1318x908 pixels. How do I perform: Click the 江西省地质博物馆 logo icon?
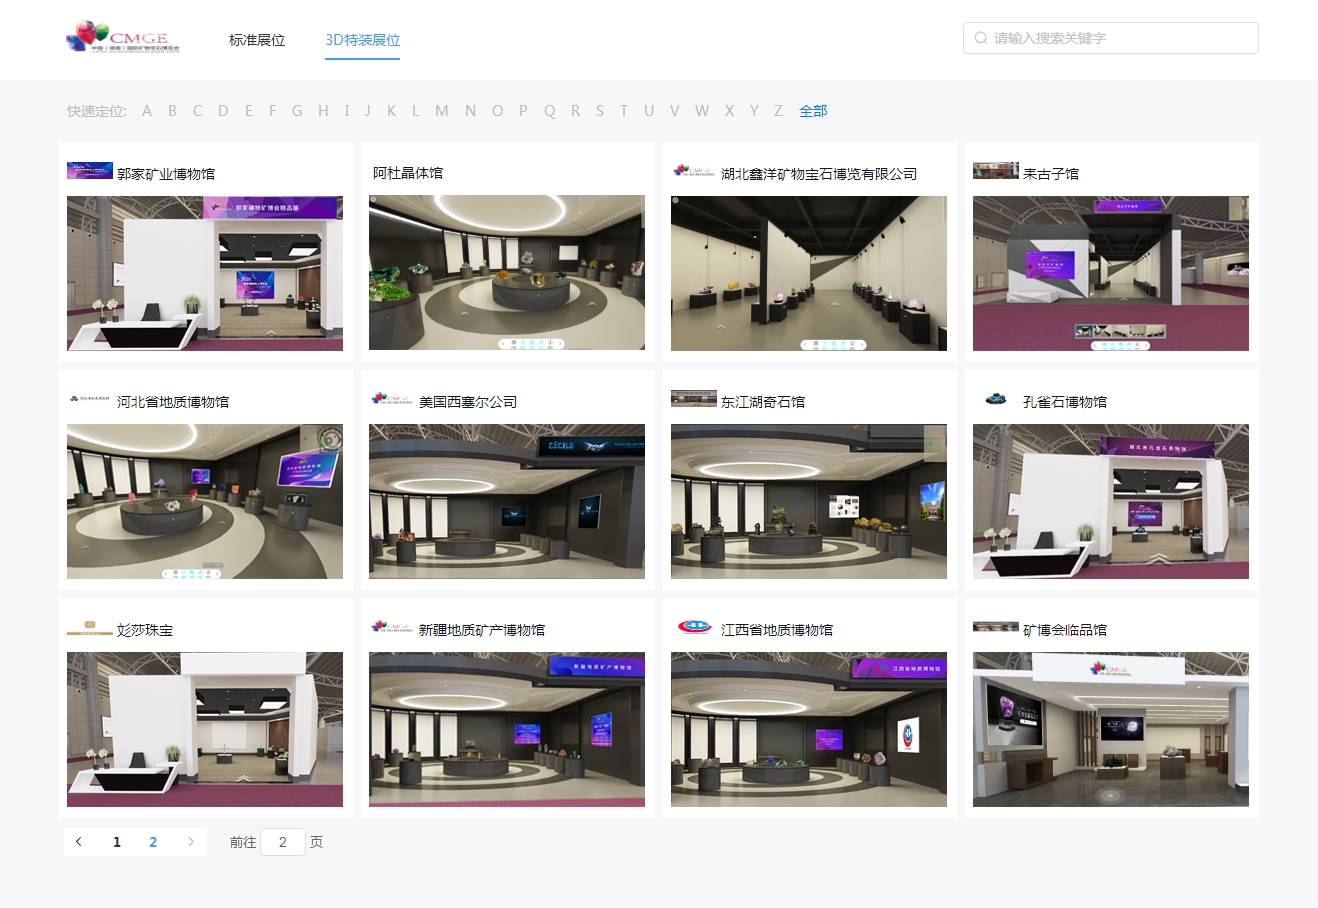coord(693,627)
